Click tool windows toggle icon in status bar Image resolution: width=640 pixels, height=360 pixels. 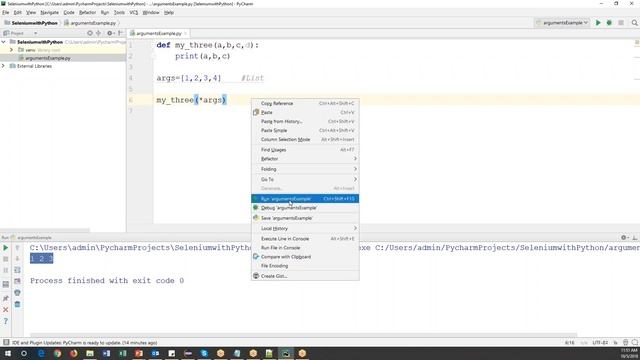coord(6,342)
